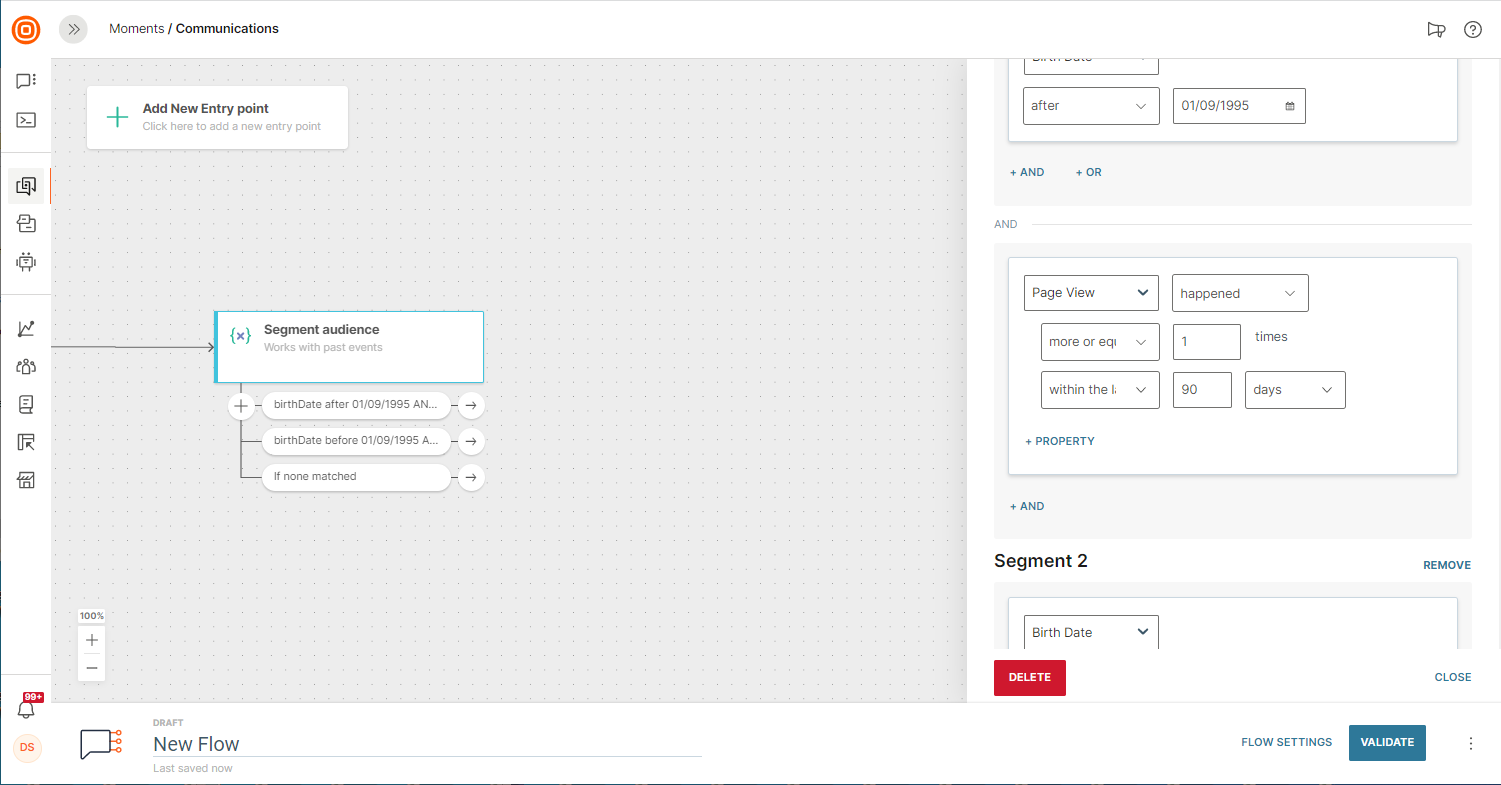This screenshot has width=1501, height=785.
Task: Open the 'happened' dropdown
Action: 1240,293
